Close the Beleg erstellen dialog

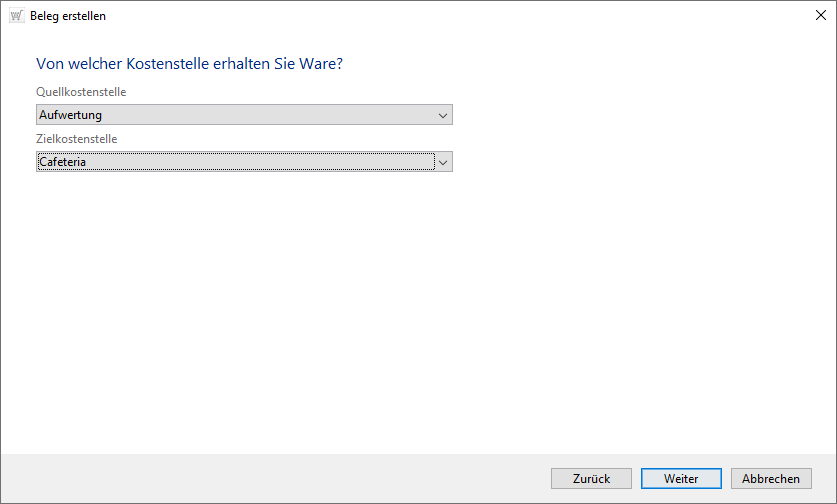[819, 16]
